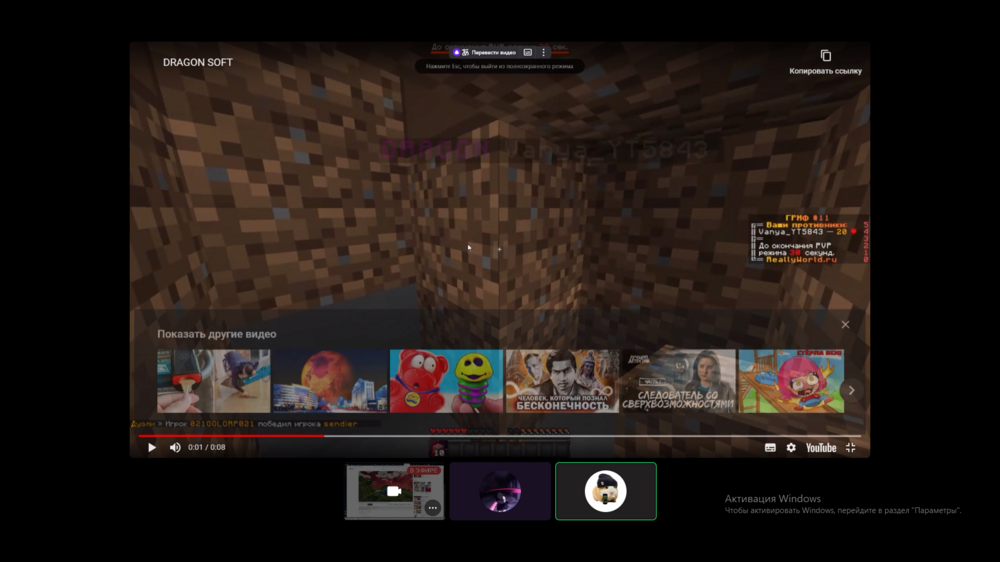Click 'Перевести видео' translate button
This screenshot has width=1000, height=562.
[494, 52]
